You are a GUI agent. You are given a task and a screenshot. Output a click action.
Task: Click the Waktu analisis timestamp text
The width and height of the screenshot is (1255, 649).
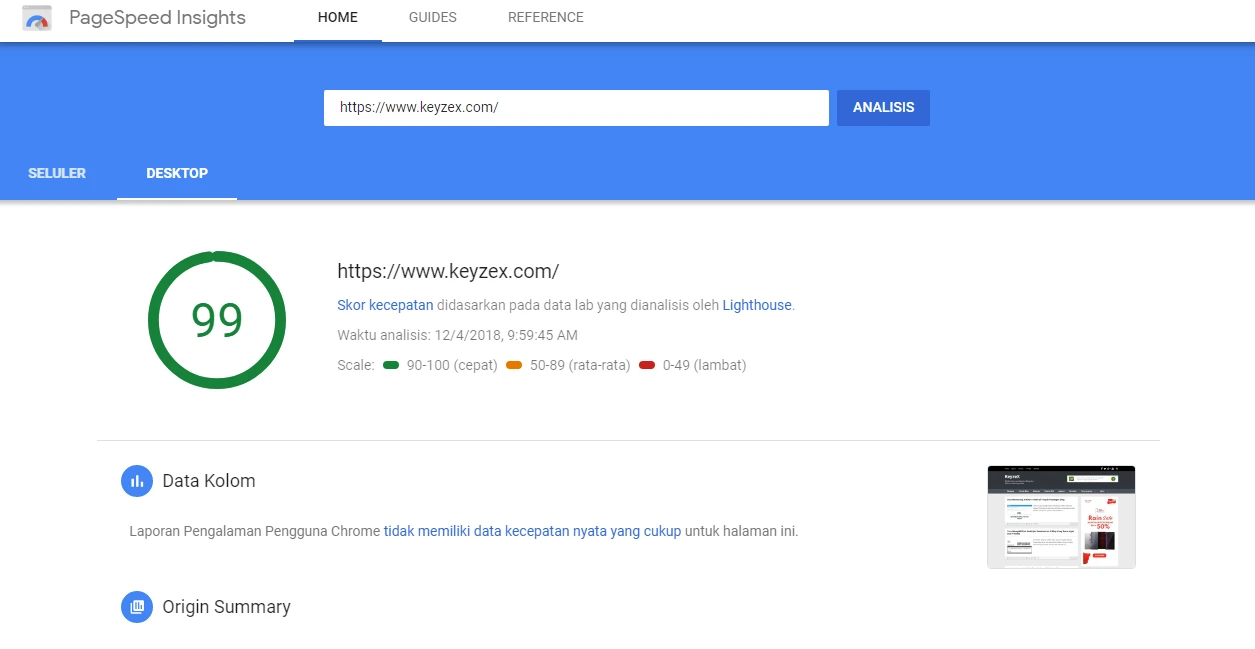pos(457,335)
